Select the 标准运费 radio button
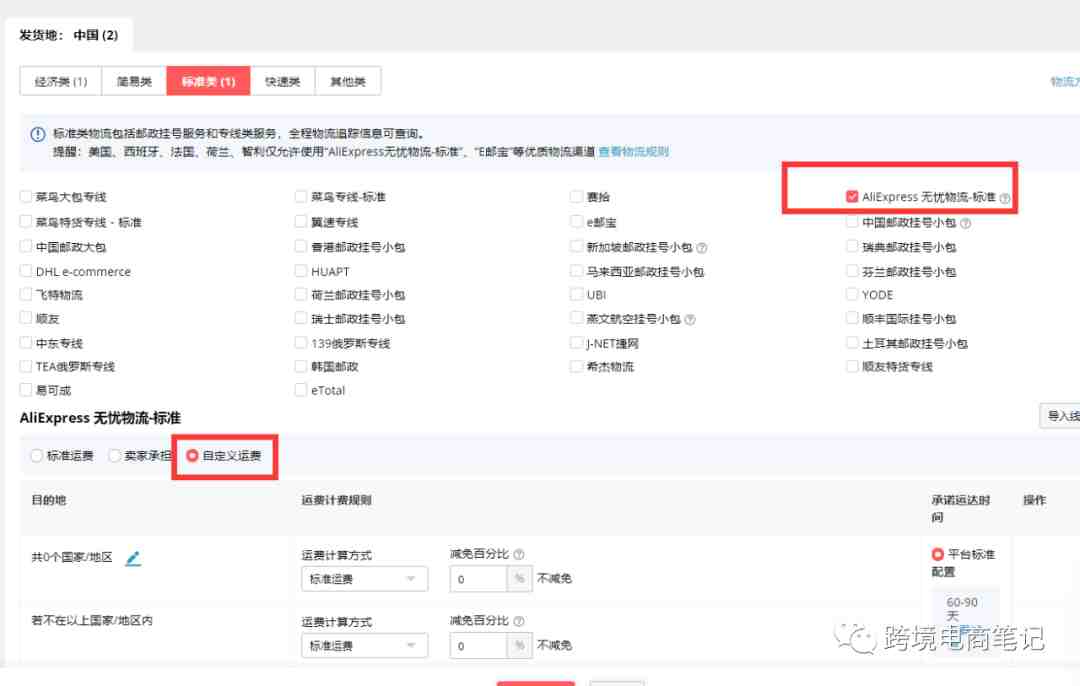The height and width of the screenshot is (686, 1080). pos(37,456)
